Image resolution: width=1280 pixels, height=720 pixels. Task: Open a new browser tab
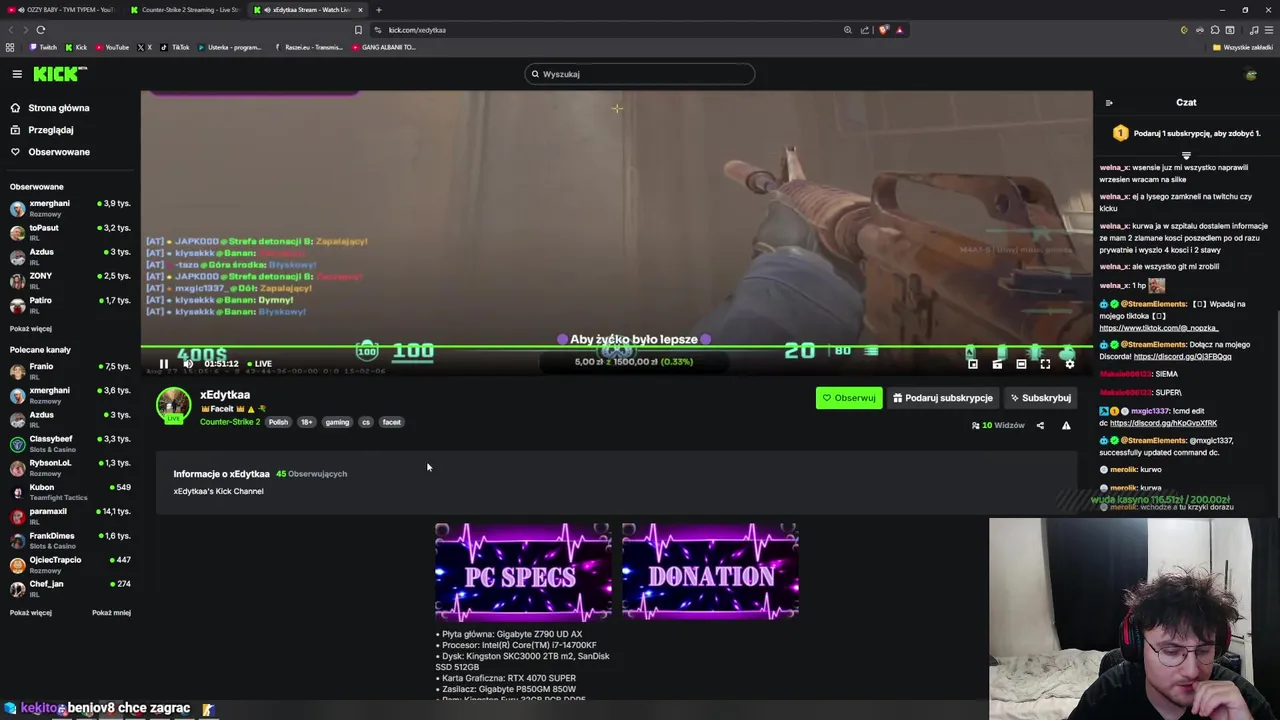coord(379,10)
